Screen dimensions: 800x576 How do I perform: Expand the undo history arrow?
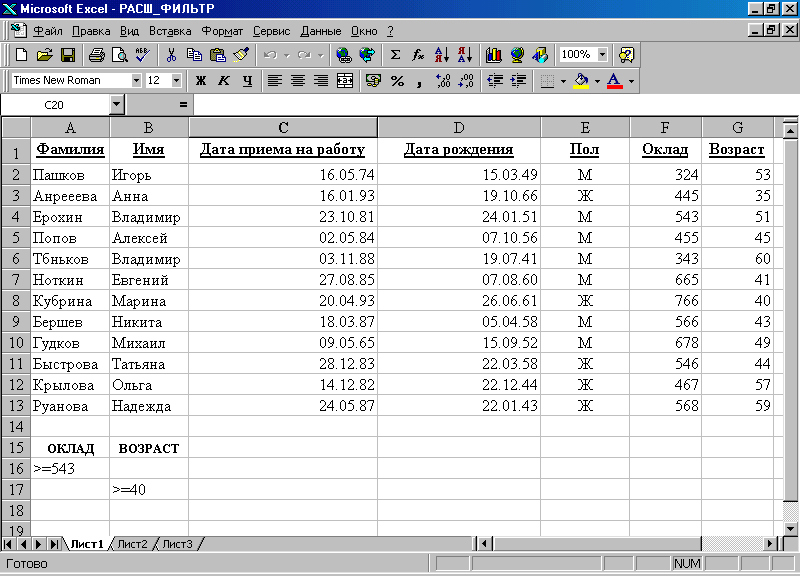pos(287,55)
